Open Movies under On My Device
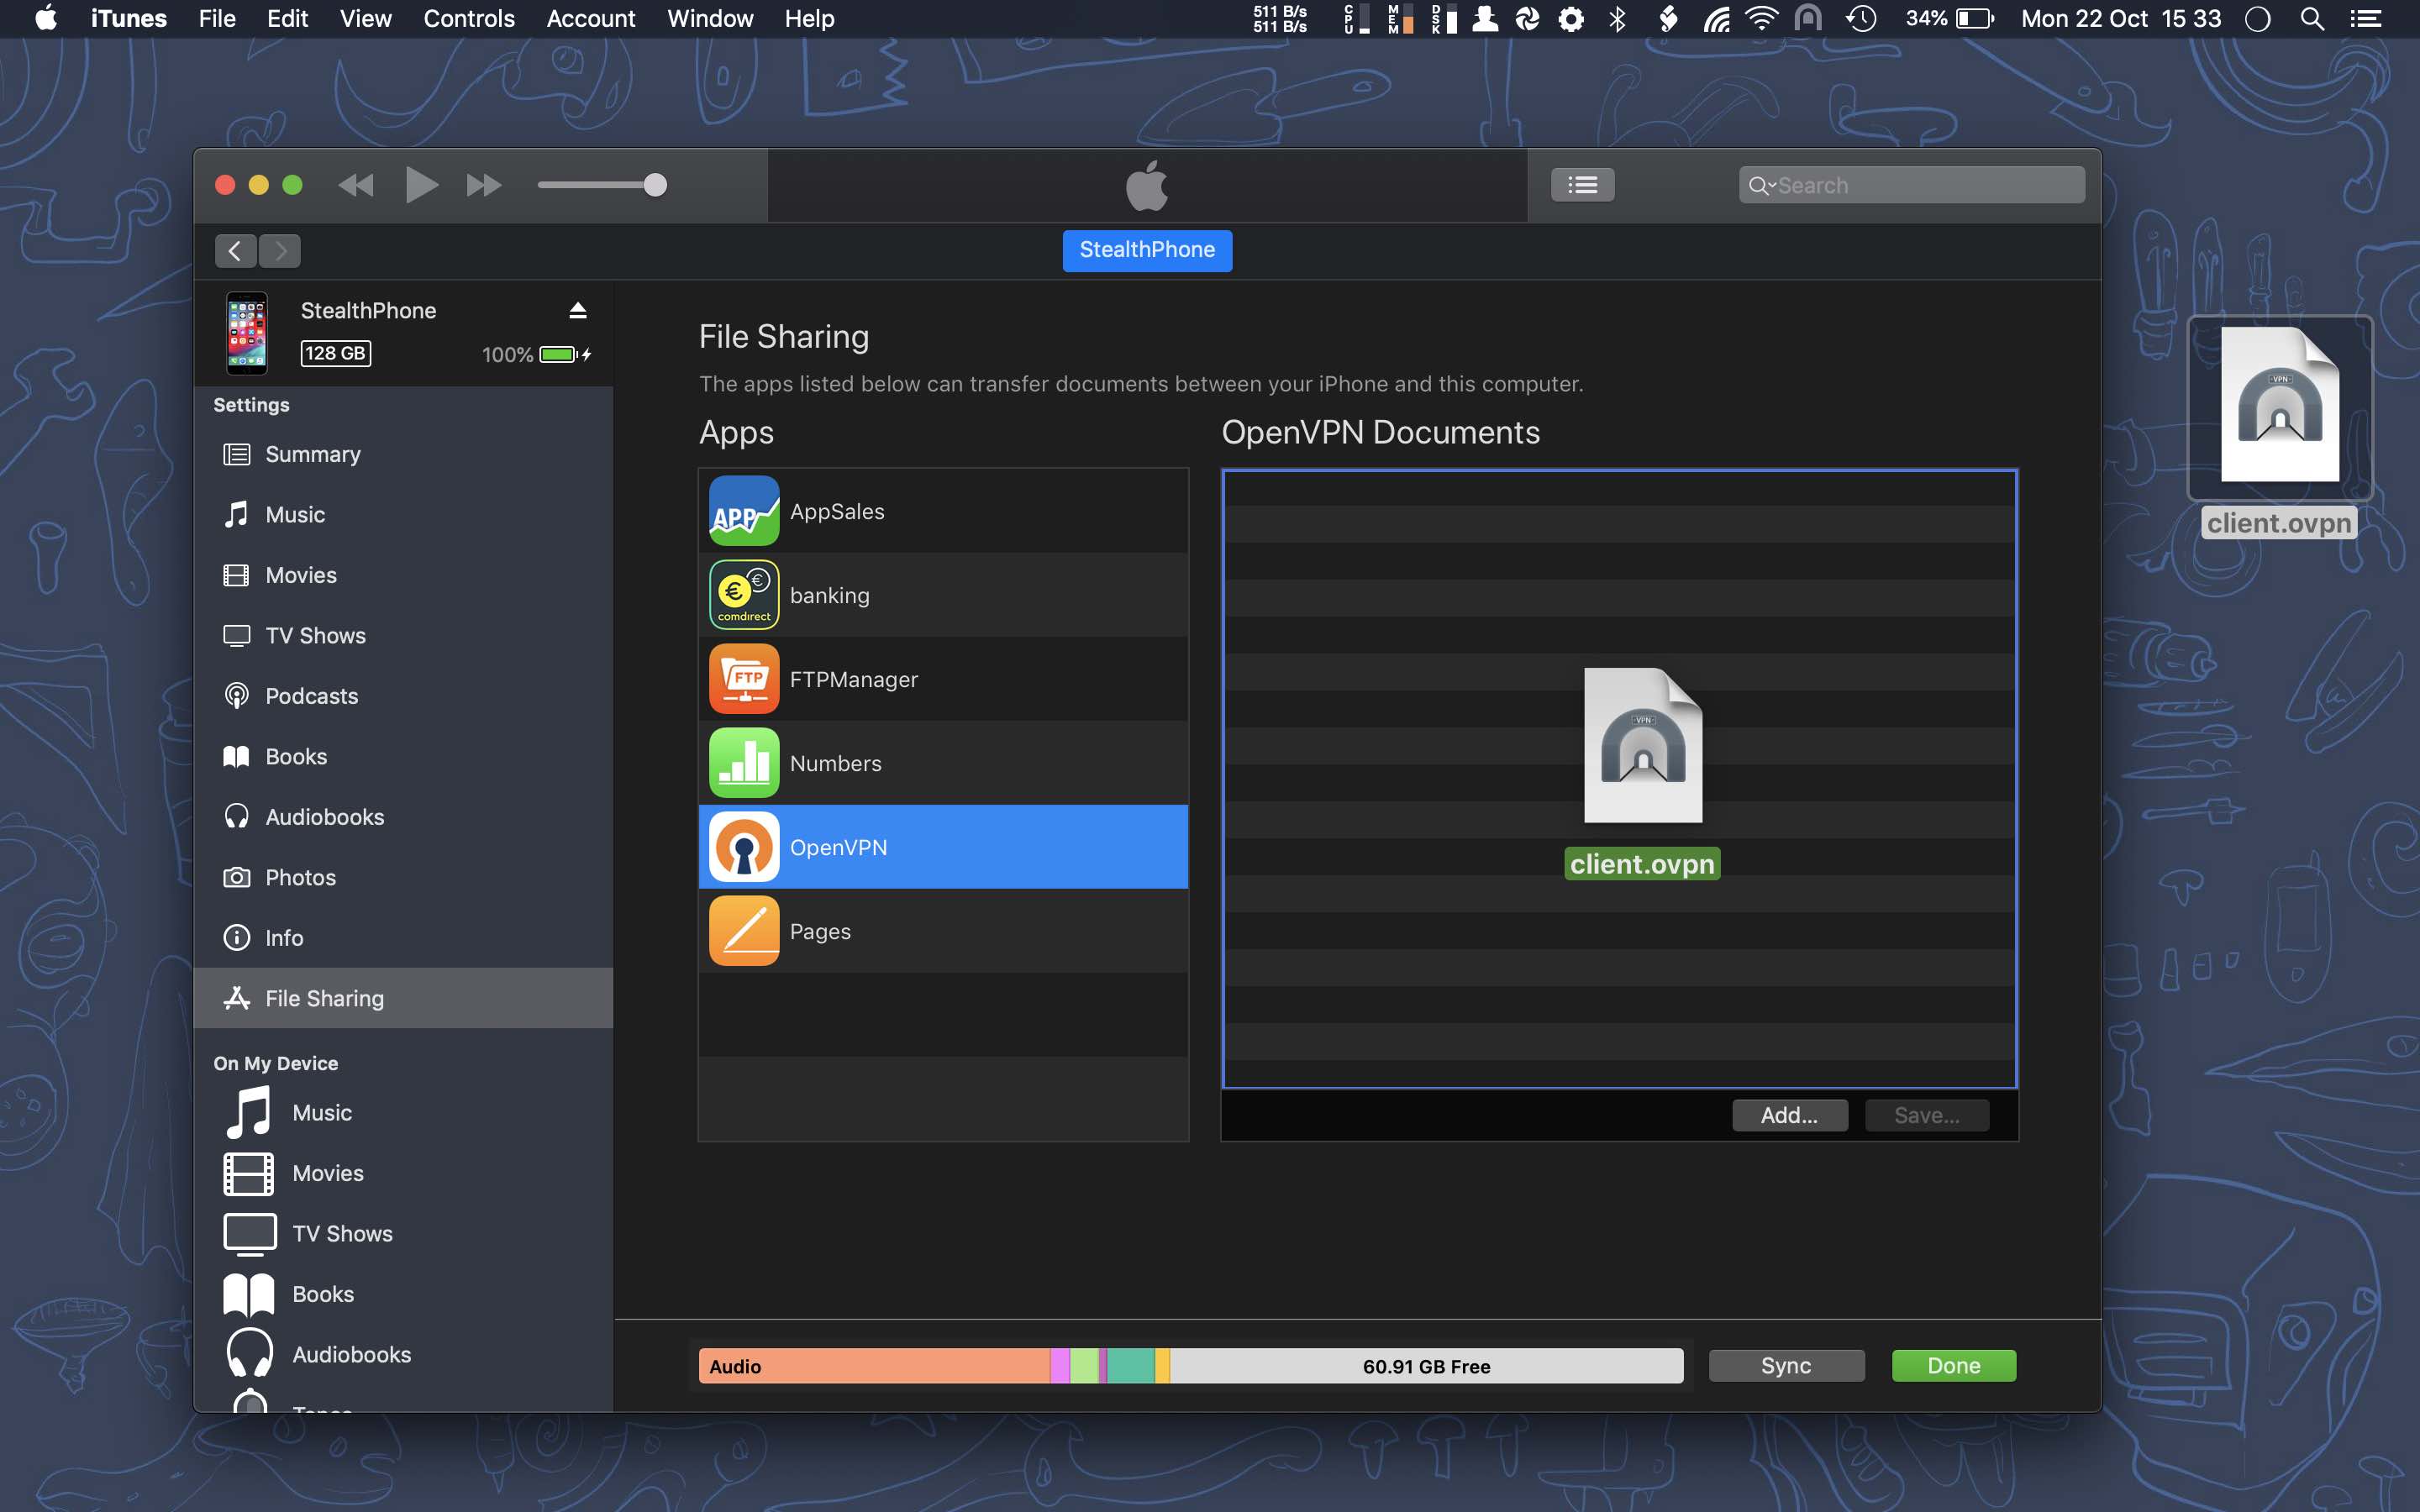 (x=403, y=1173)
